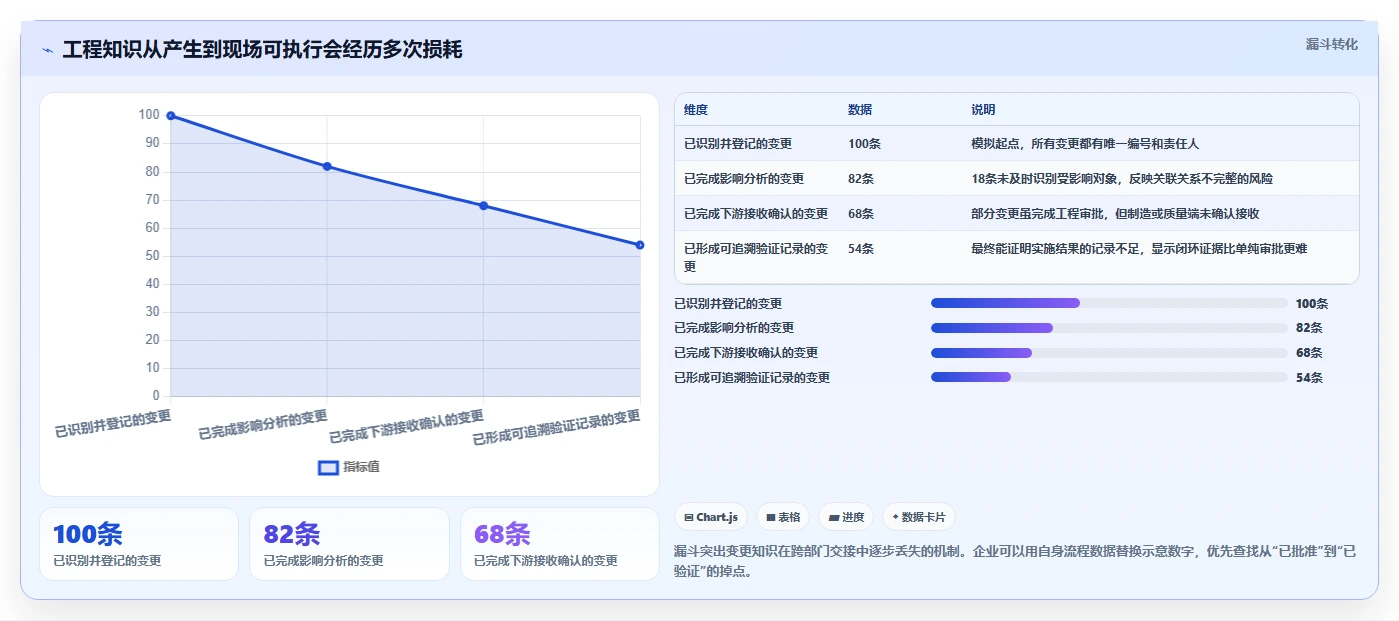Image resolution: width=1399 pixels, height=621 pixels.
Task: Click the 漏斗转化 label in header
Action: pyautogui.click(x=1331, y=44)
